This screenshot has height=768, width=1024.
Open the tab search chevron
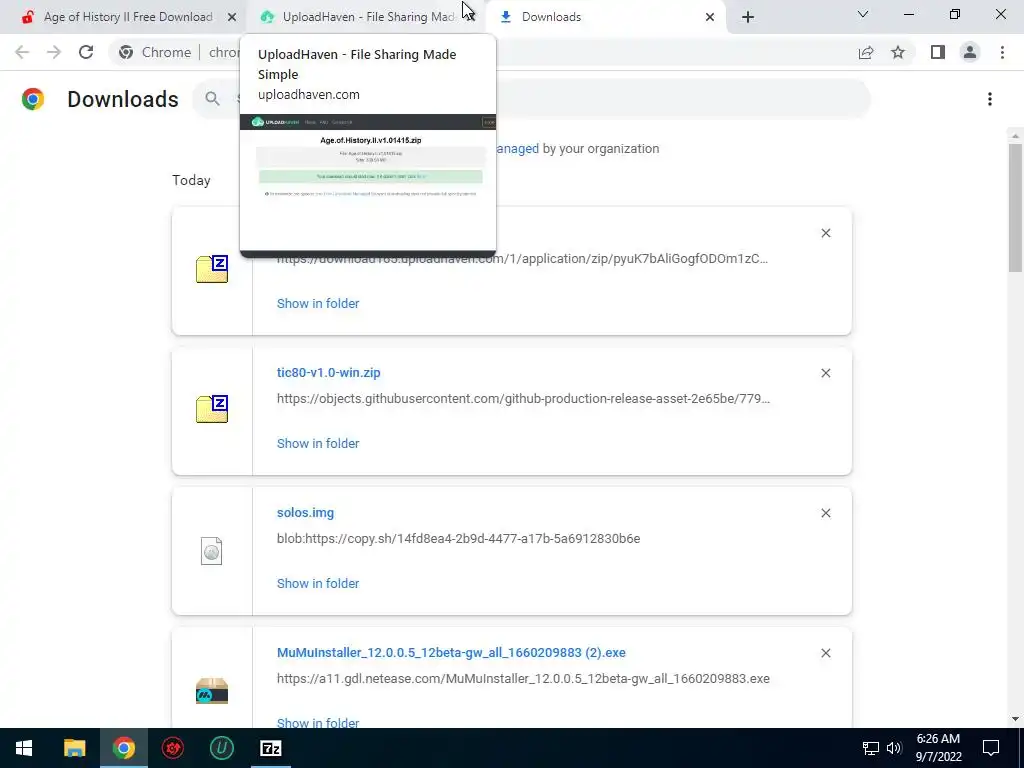pyautogui.click(x=863, y=14)
